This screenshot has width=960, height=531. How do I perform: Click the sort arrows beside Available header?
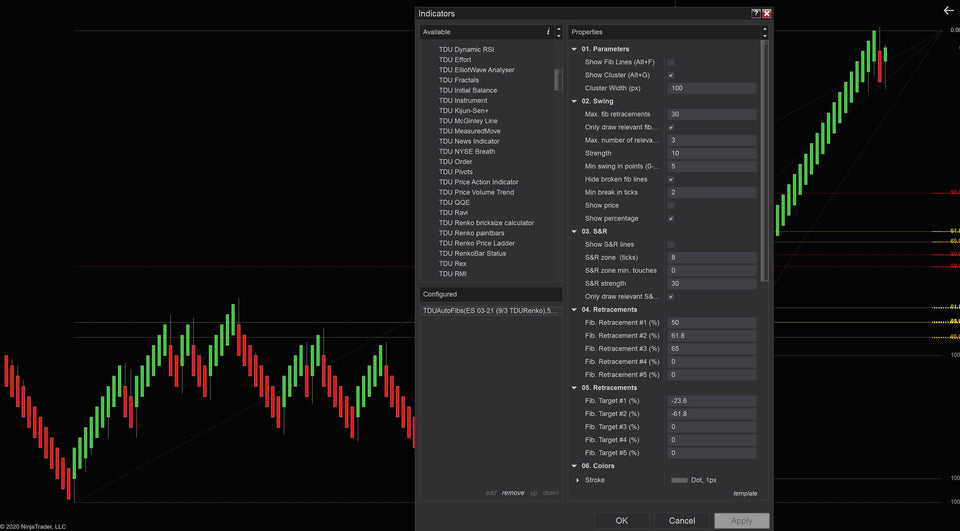tap(558, 32)
